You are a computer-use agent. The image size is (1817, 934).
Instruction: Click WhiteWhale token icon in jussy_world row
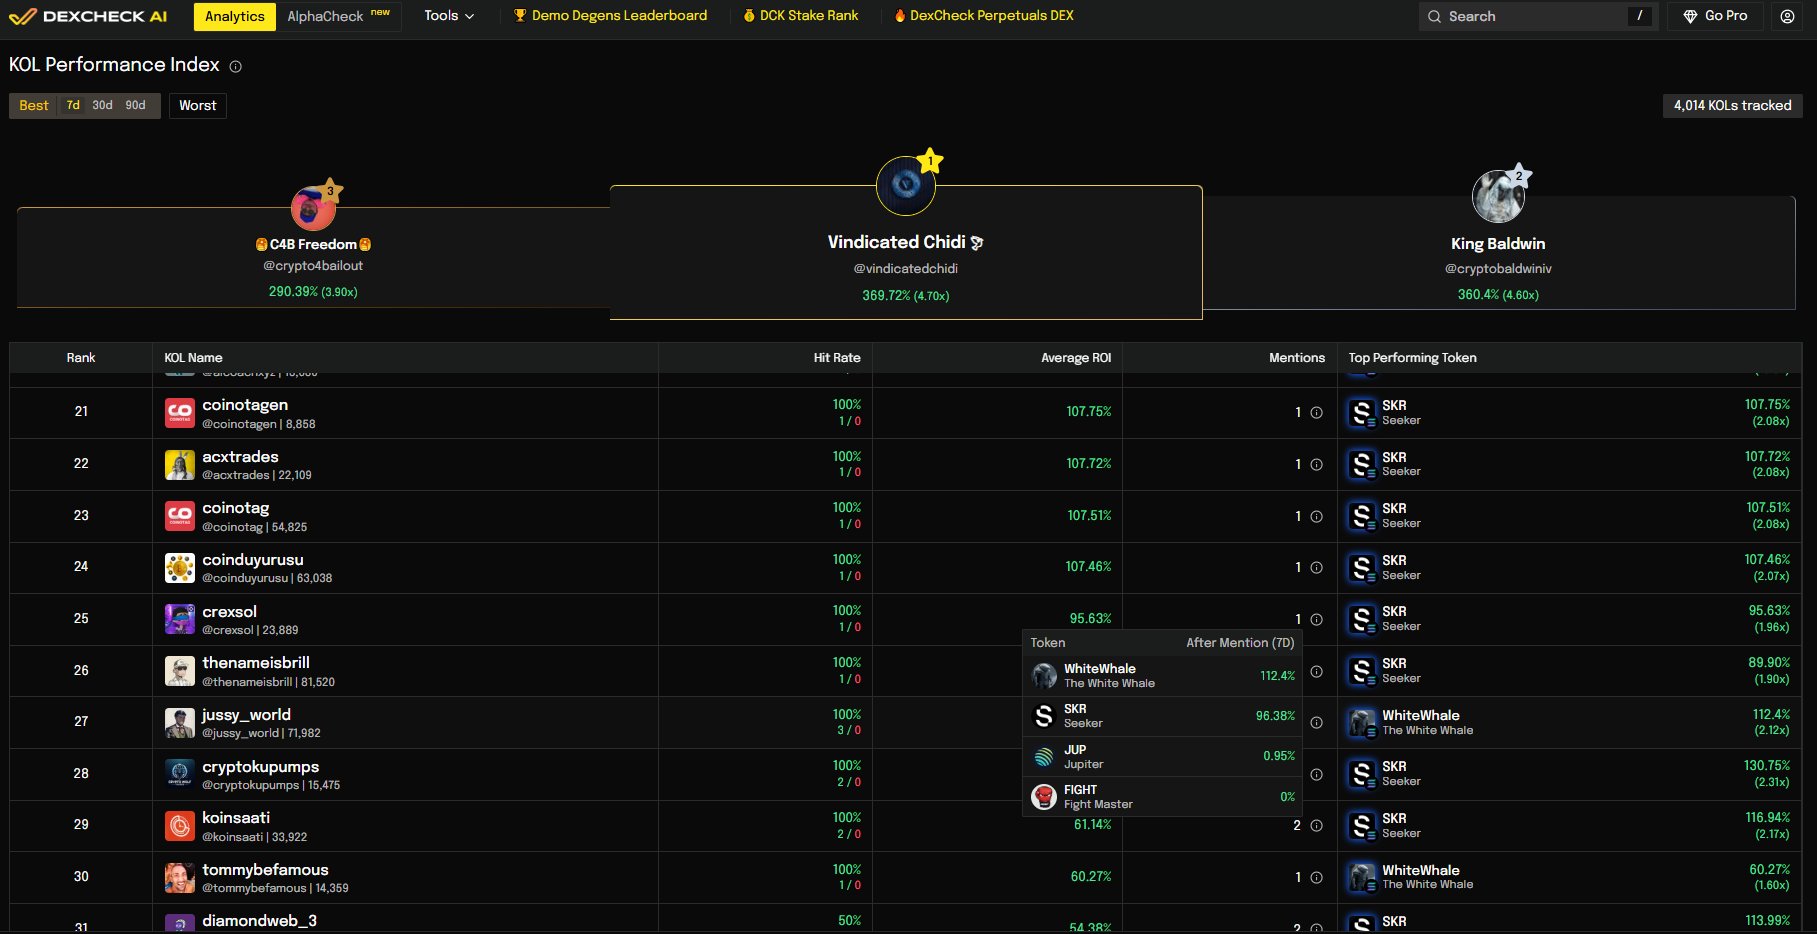pos(1361,722)
